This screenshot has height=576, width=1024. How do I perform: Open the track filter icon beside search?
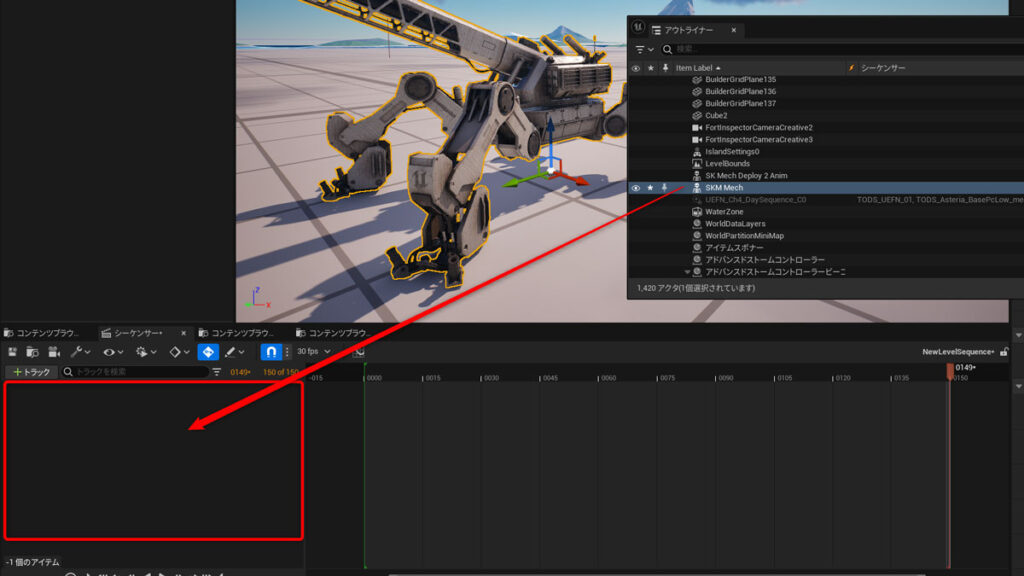(x=217, y=372)
